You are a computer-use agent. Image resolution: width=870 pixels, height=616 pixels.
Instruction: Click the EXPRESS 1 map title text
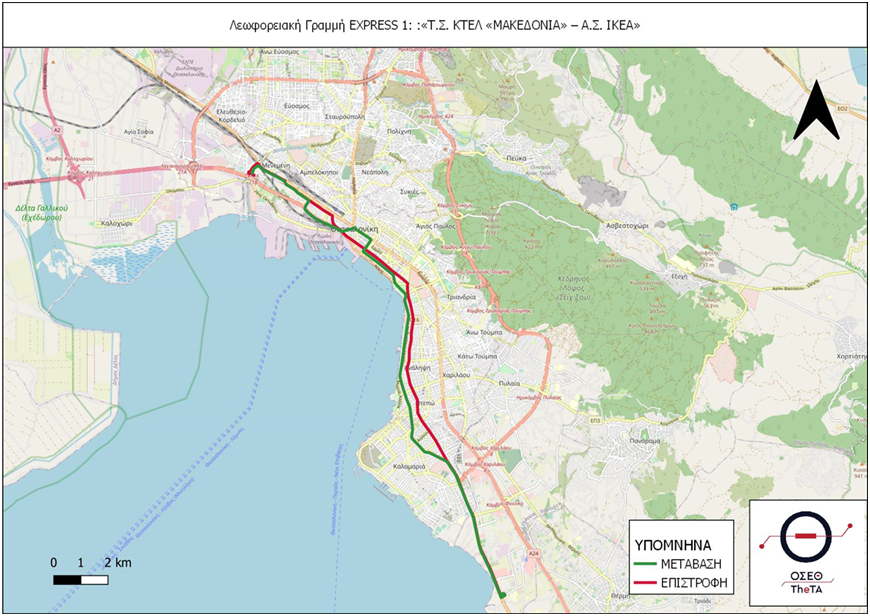[434, 25]
